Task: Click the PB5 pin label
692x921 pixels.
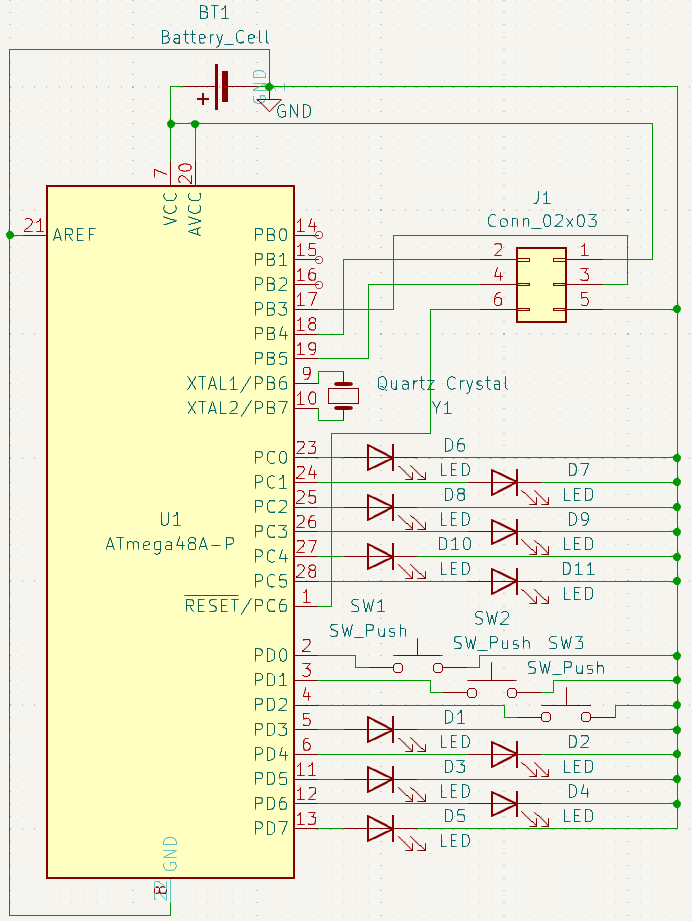Action: [x=271, y=358]
